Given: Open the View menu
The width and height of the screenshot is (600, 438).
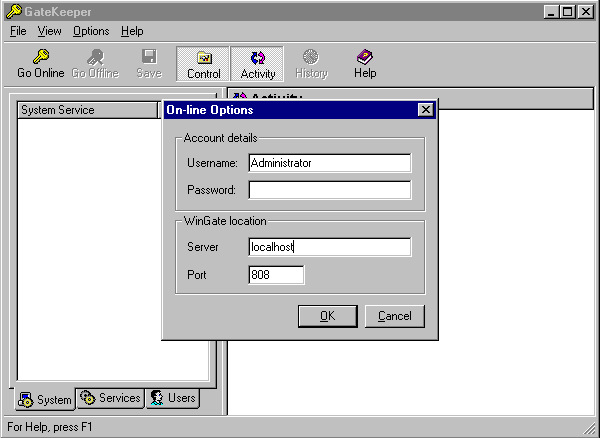Looking at the screenshot, I should 49,31.
